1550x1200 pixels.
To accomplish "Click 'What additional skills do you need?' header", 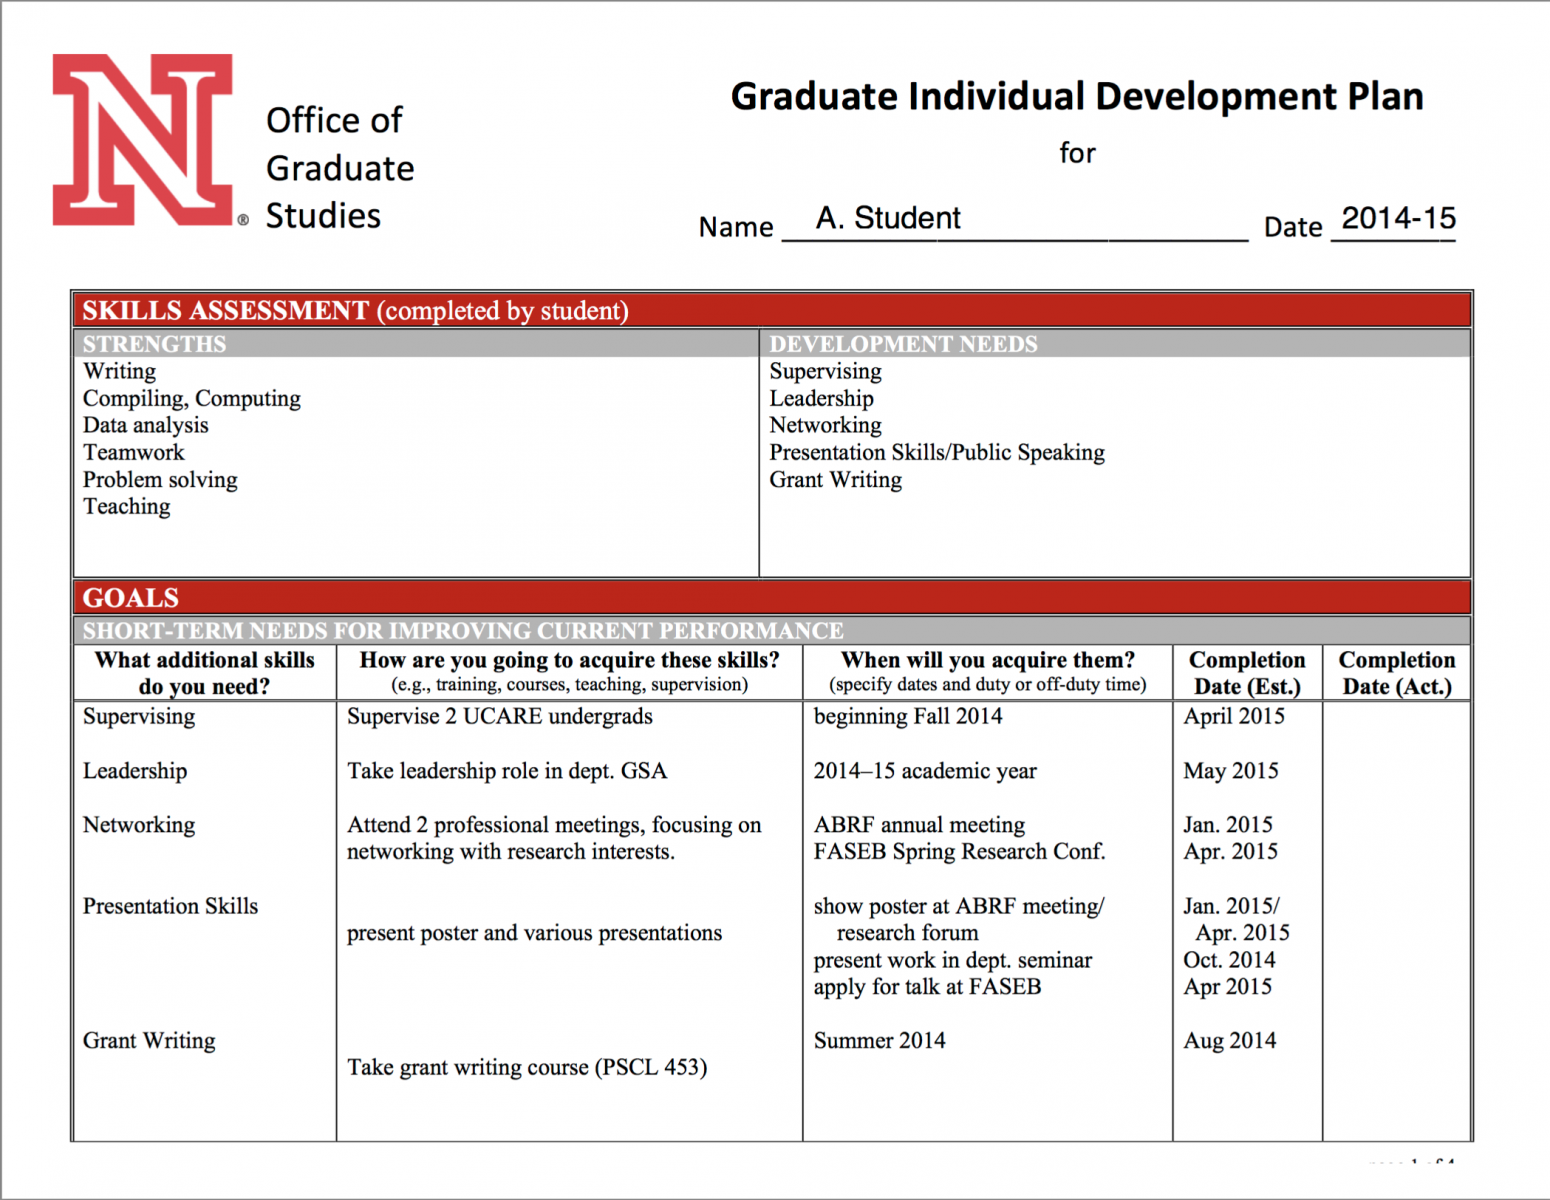I will click(205, 673).
